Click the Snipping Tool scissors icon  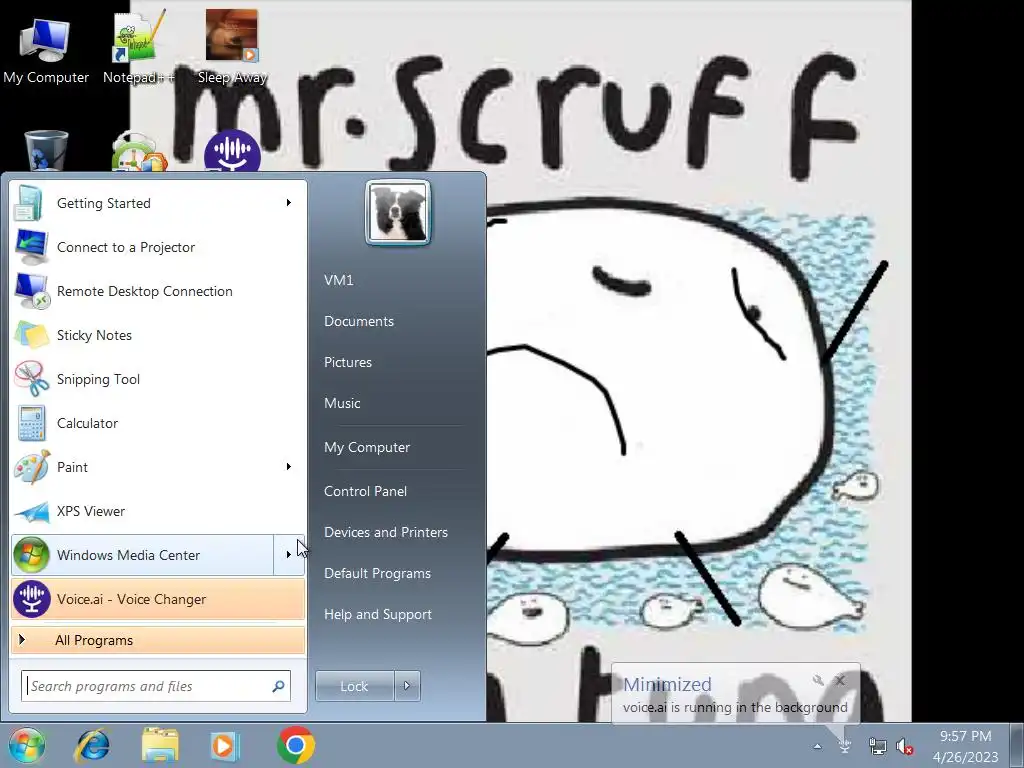coord(31,379)
